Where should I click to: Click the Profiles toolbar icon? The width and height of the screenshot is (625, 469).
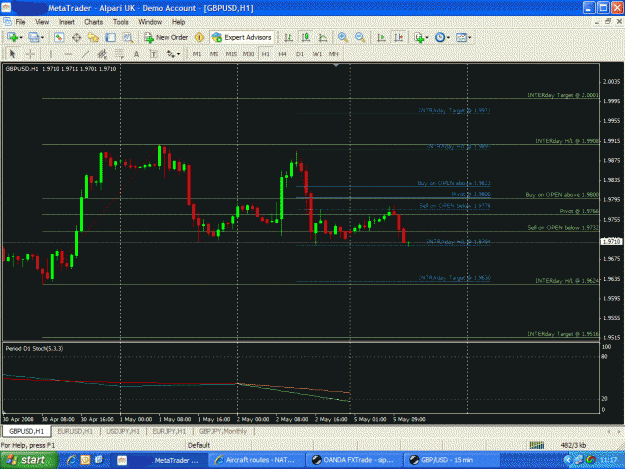click(33, 37)
